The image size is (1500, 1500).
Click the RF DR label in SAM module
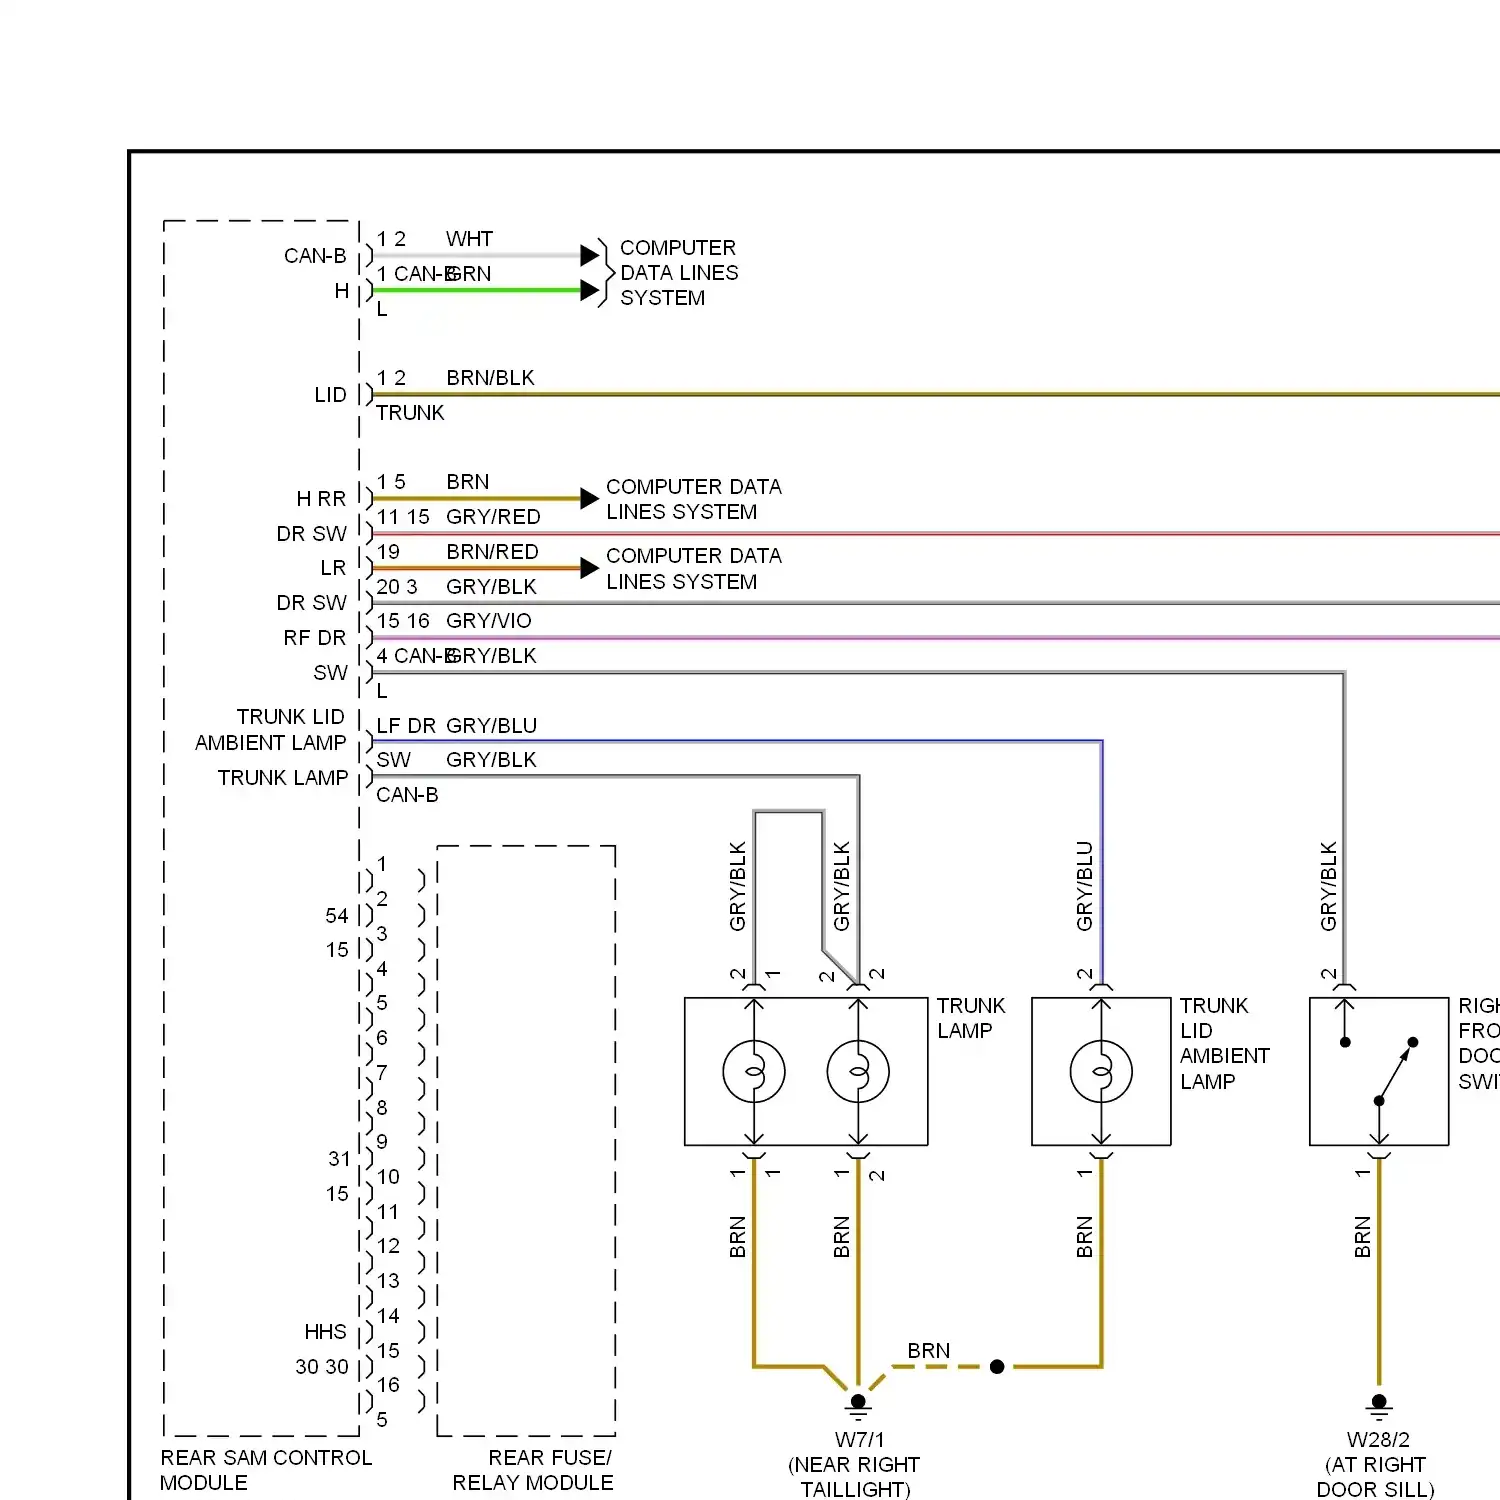click(x=314, y=638)
